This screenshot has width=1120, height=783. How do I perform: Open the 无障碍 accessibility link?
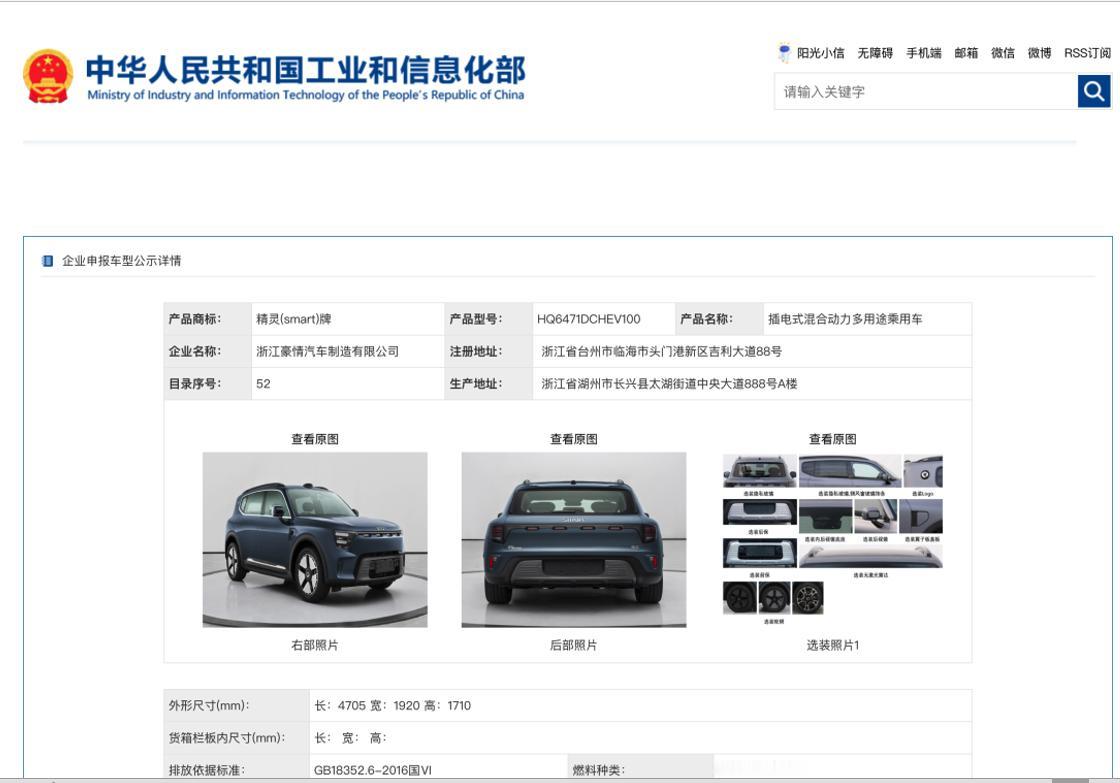pos(875,53)
